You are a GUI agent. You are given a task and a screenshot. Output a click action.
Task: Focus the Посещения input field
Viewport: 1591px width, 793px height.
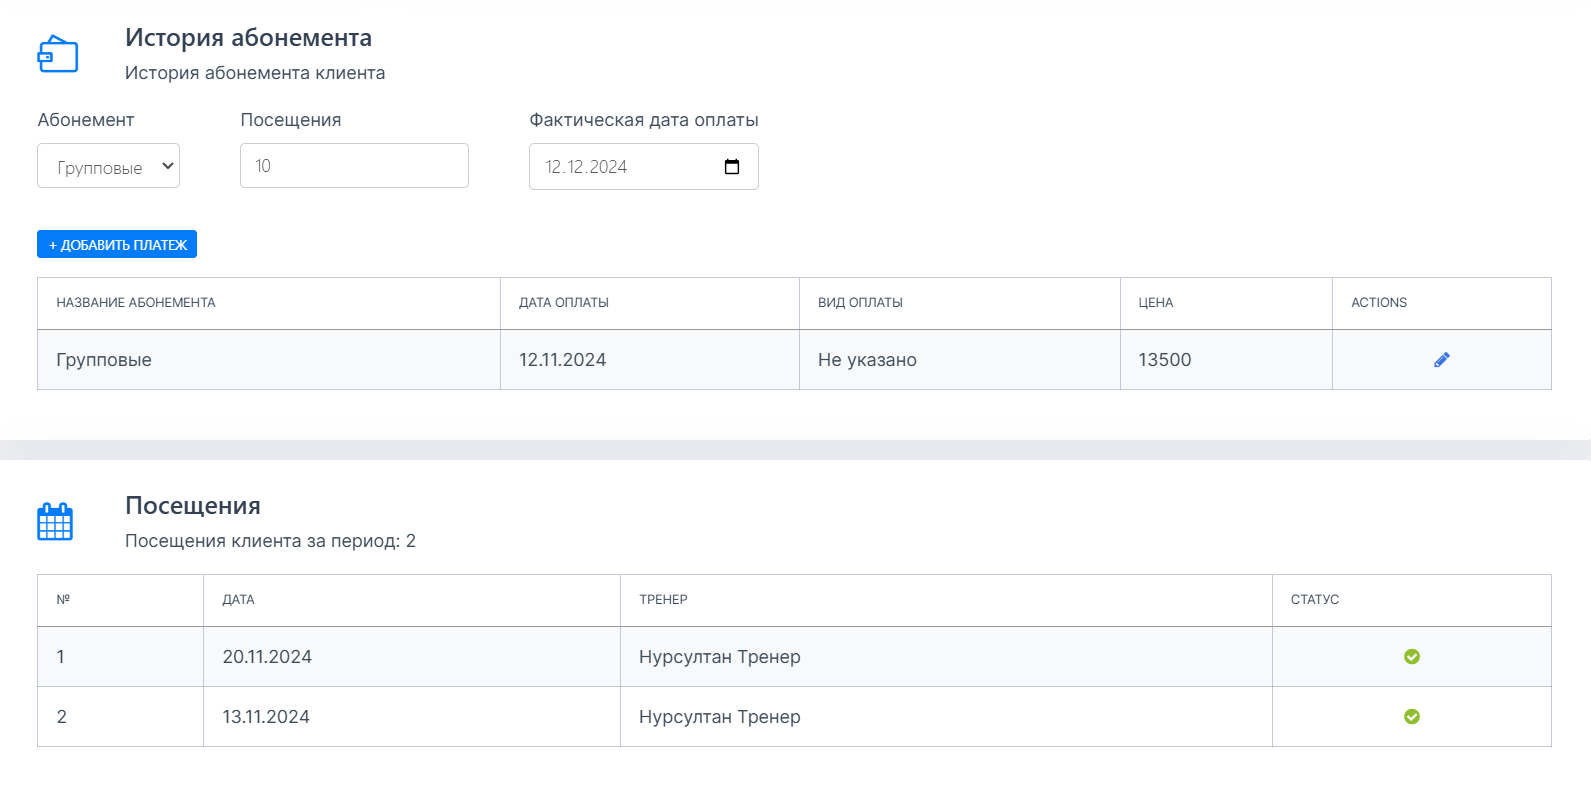(x=354, y=166)
